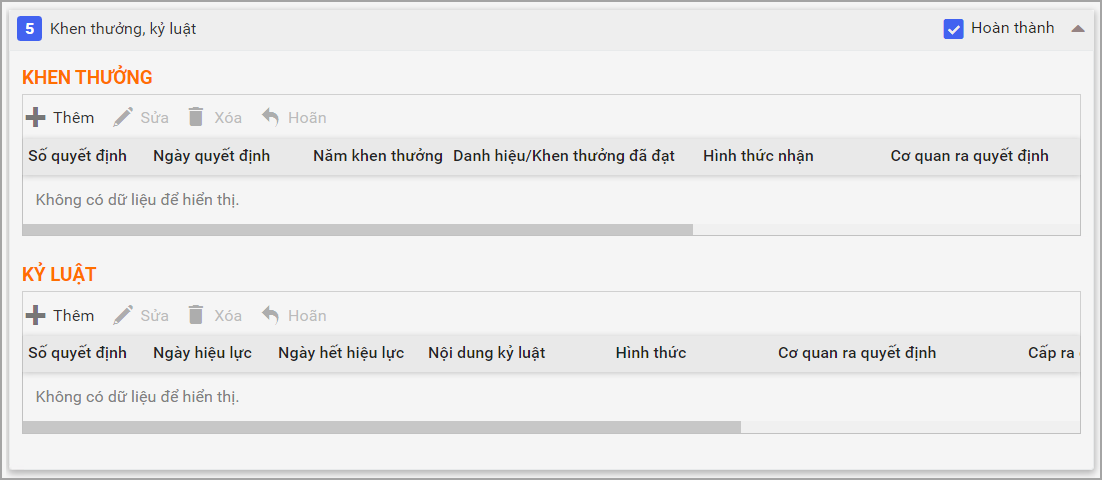Click the horizontal scrollbar of Kỷ luật table
The image size is (1102, 480).
tap(381, 427)
